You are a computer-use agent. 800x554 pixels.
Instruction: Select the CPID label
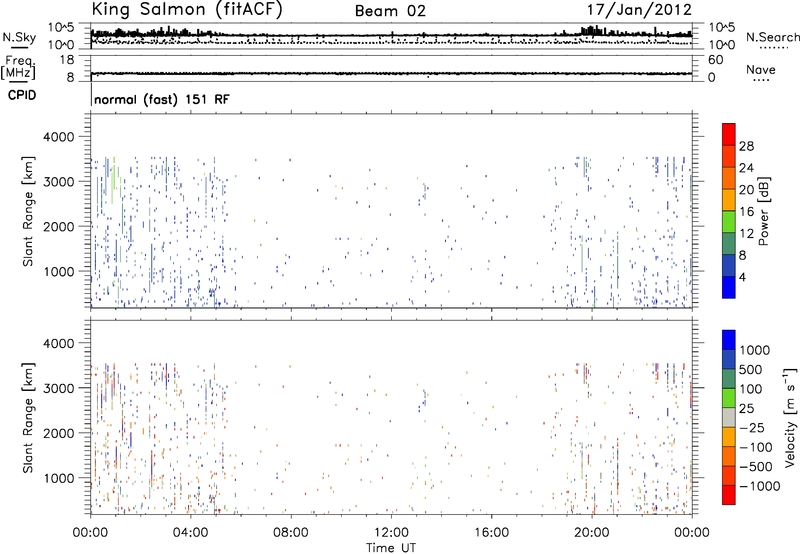(22, 95)
